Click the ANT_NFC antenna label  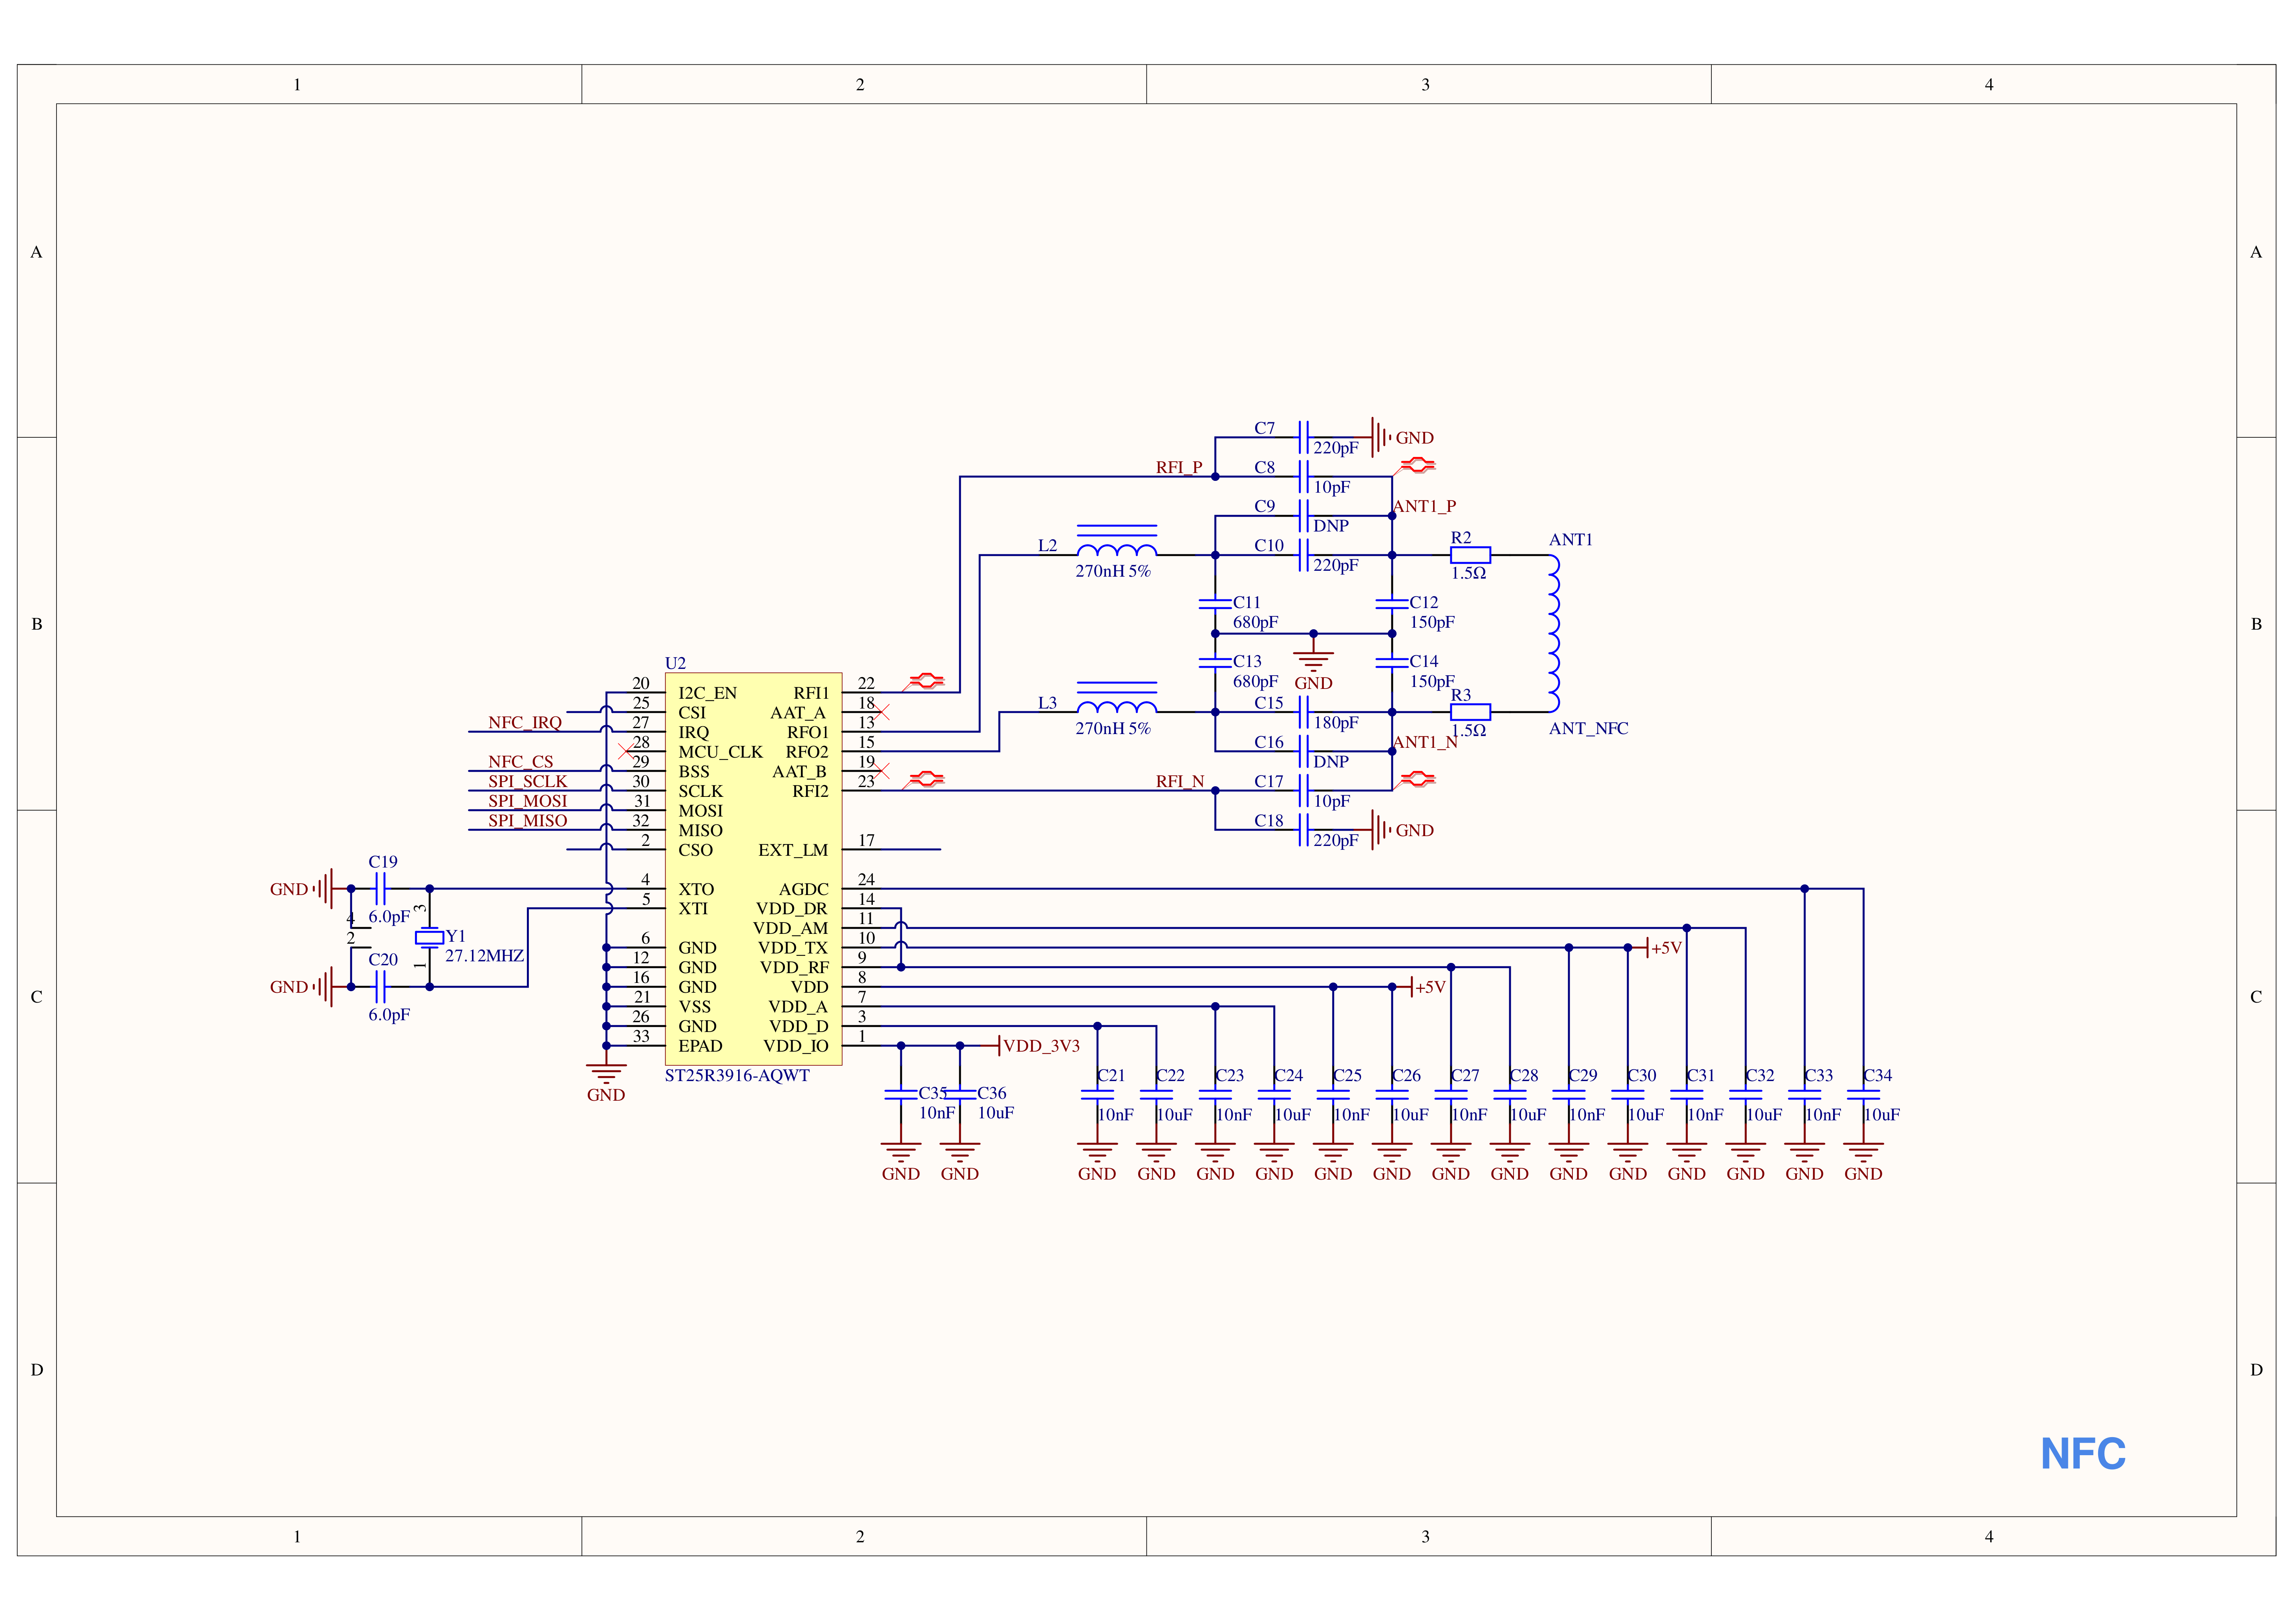click(x=1588, y=728)
